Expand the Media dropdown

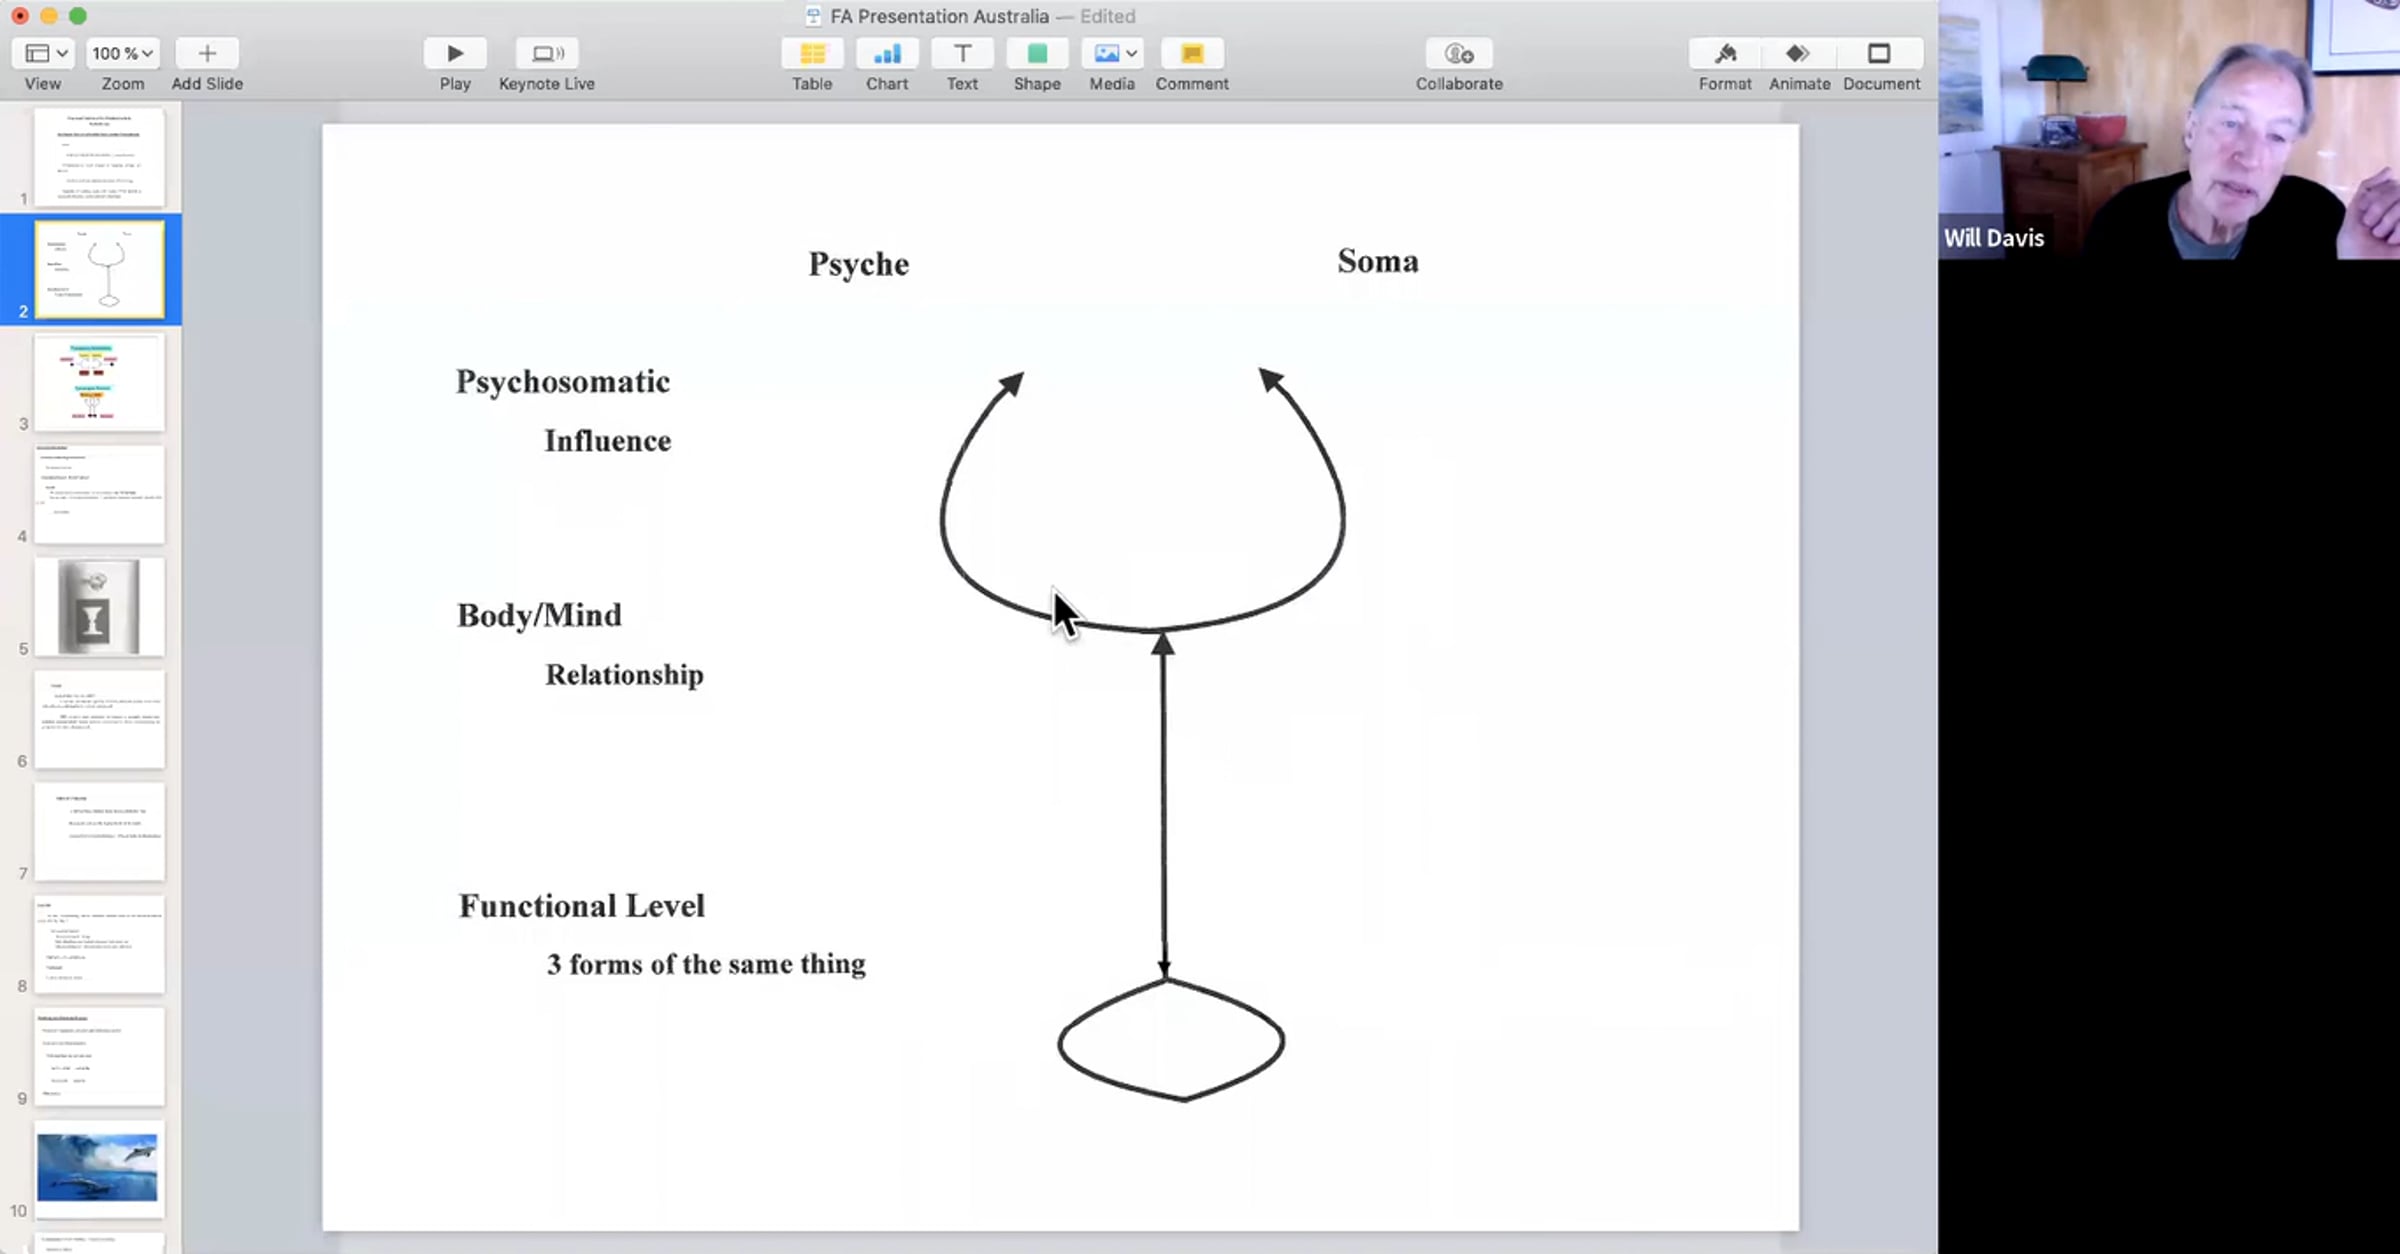(x=1112, y=53)
